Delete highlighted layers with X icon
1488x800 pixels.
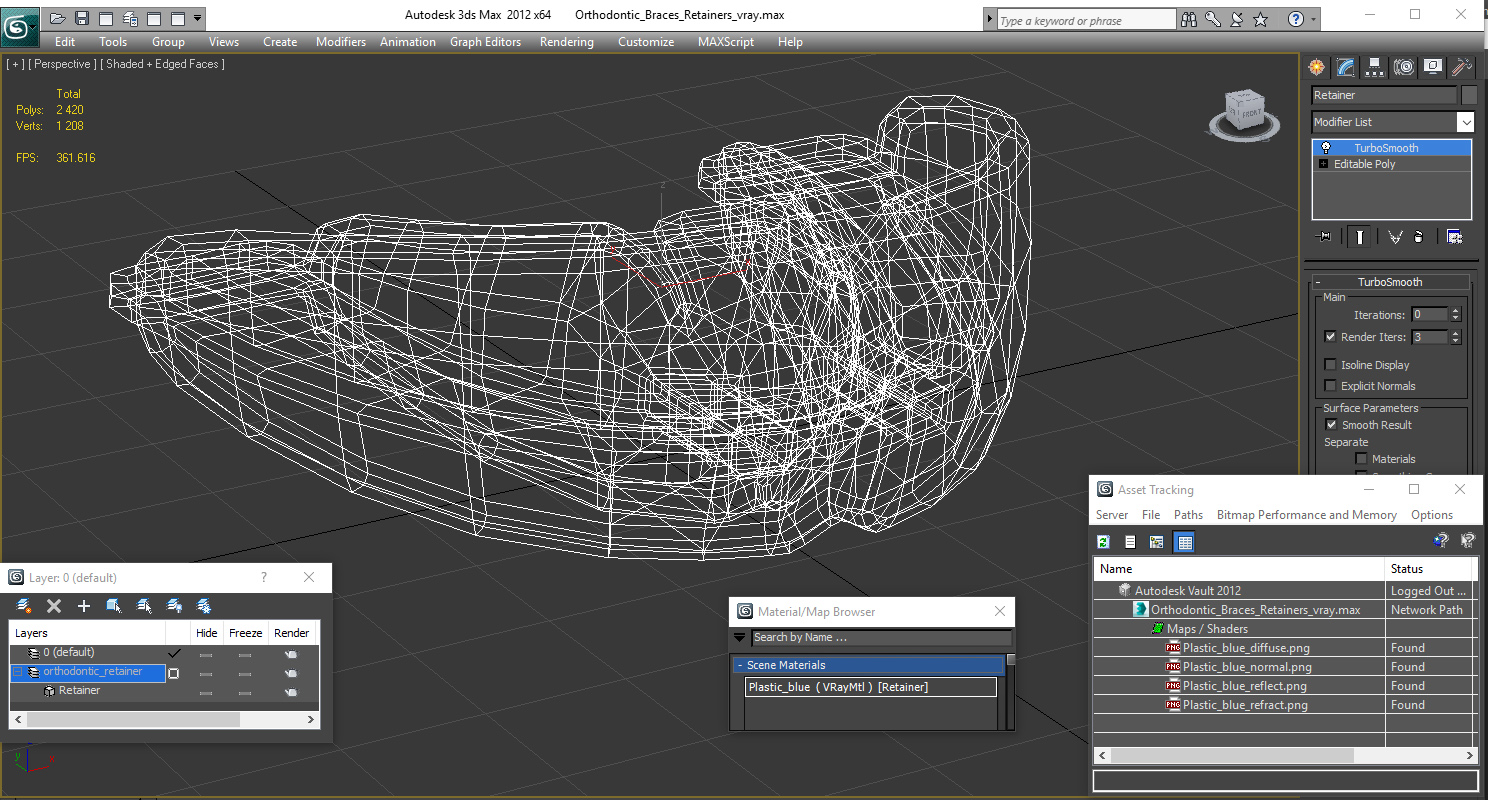point(54,606)
